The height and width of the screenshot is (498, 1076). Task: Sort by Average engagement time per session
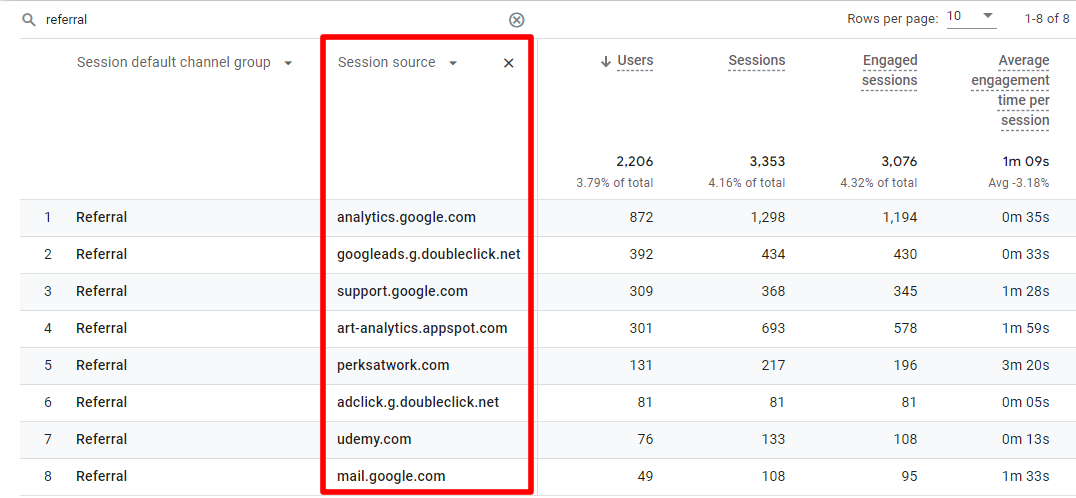1010,91
